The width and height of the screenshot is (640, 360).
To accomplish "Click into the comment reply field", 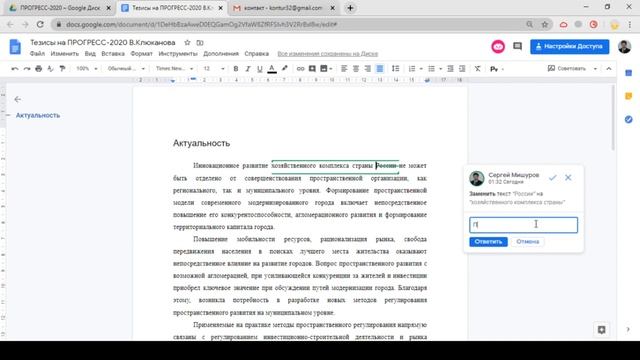I will [523, 225].
